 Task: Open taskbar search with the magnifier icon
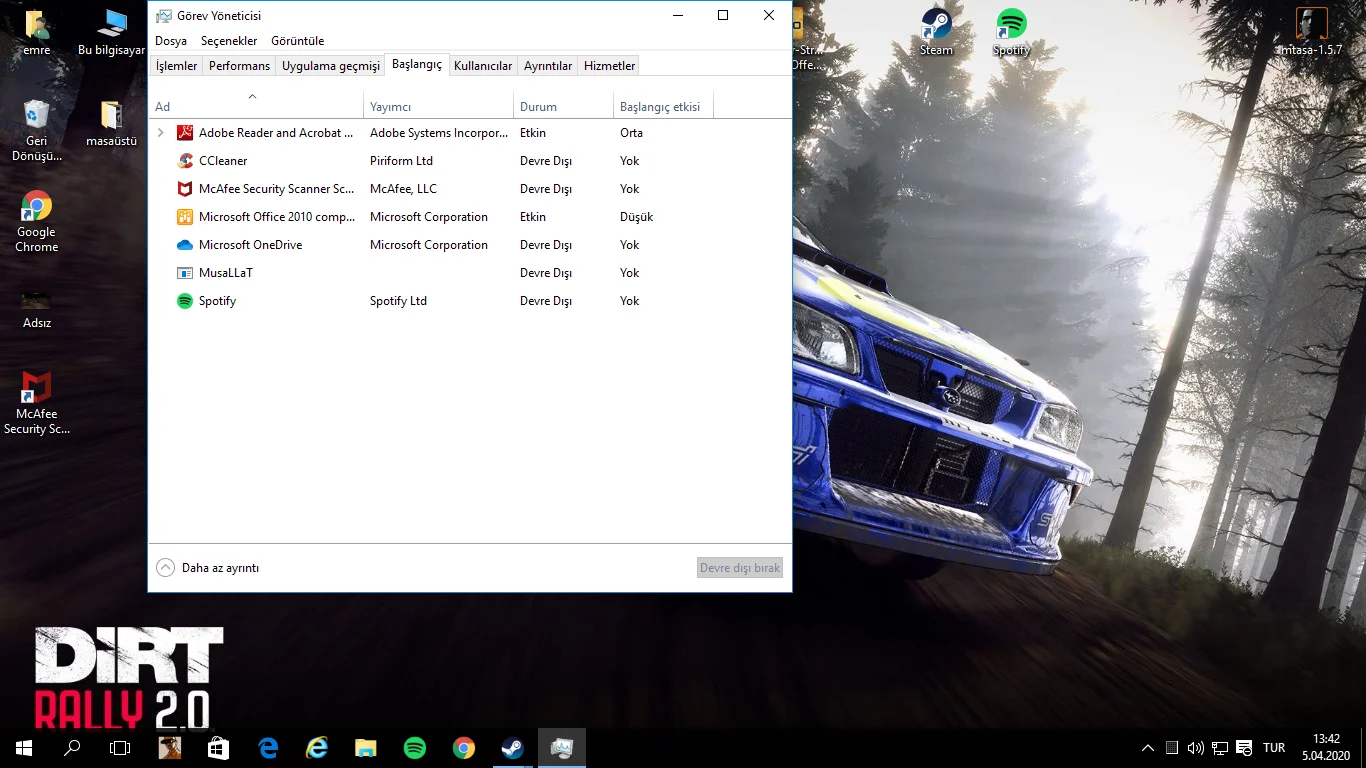(x=72, y=748)
